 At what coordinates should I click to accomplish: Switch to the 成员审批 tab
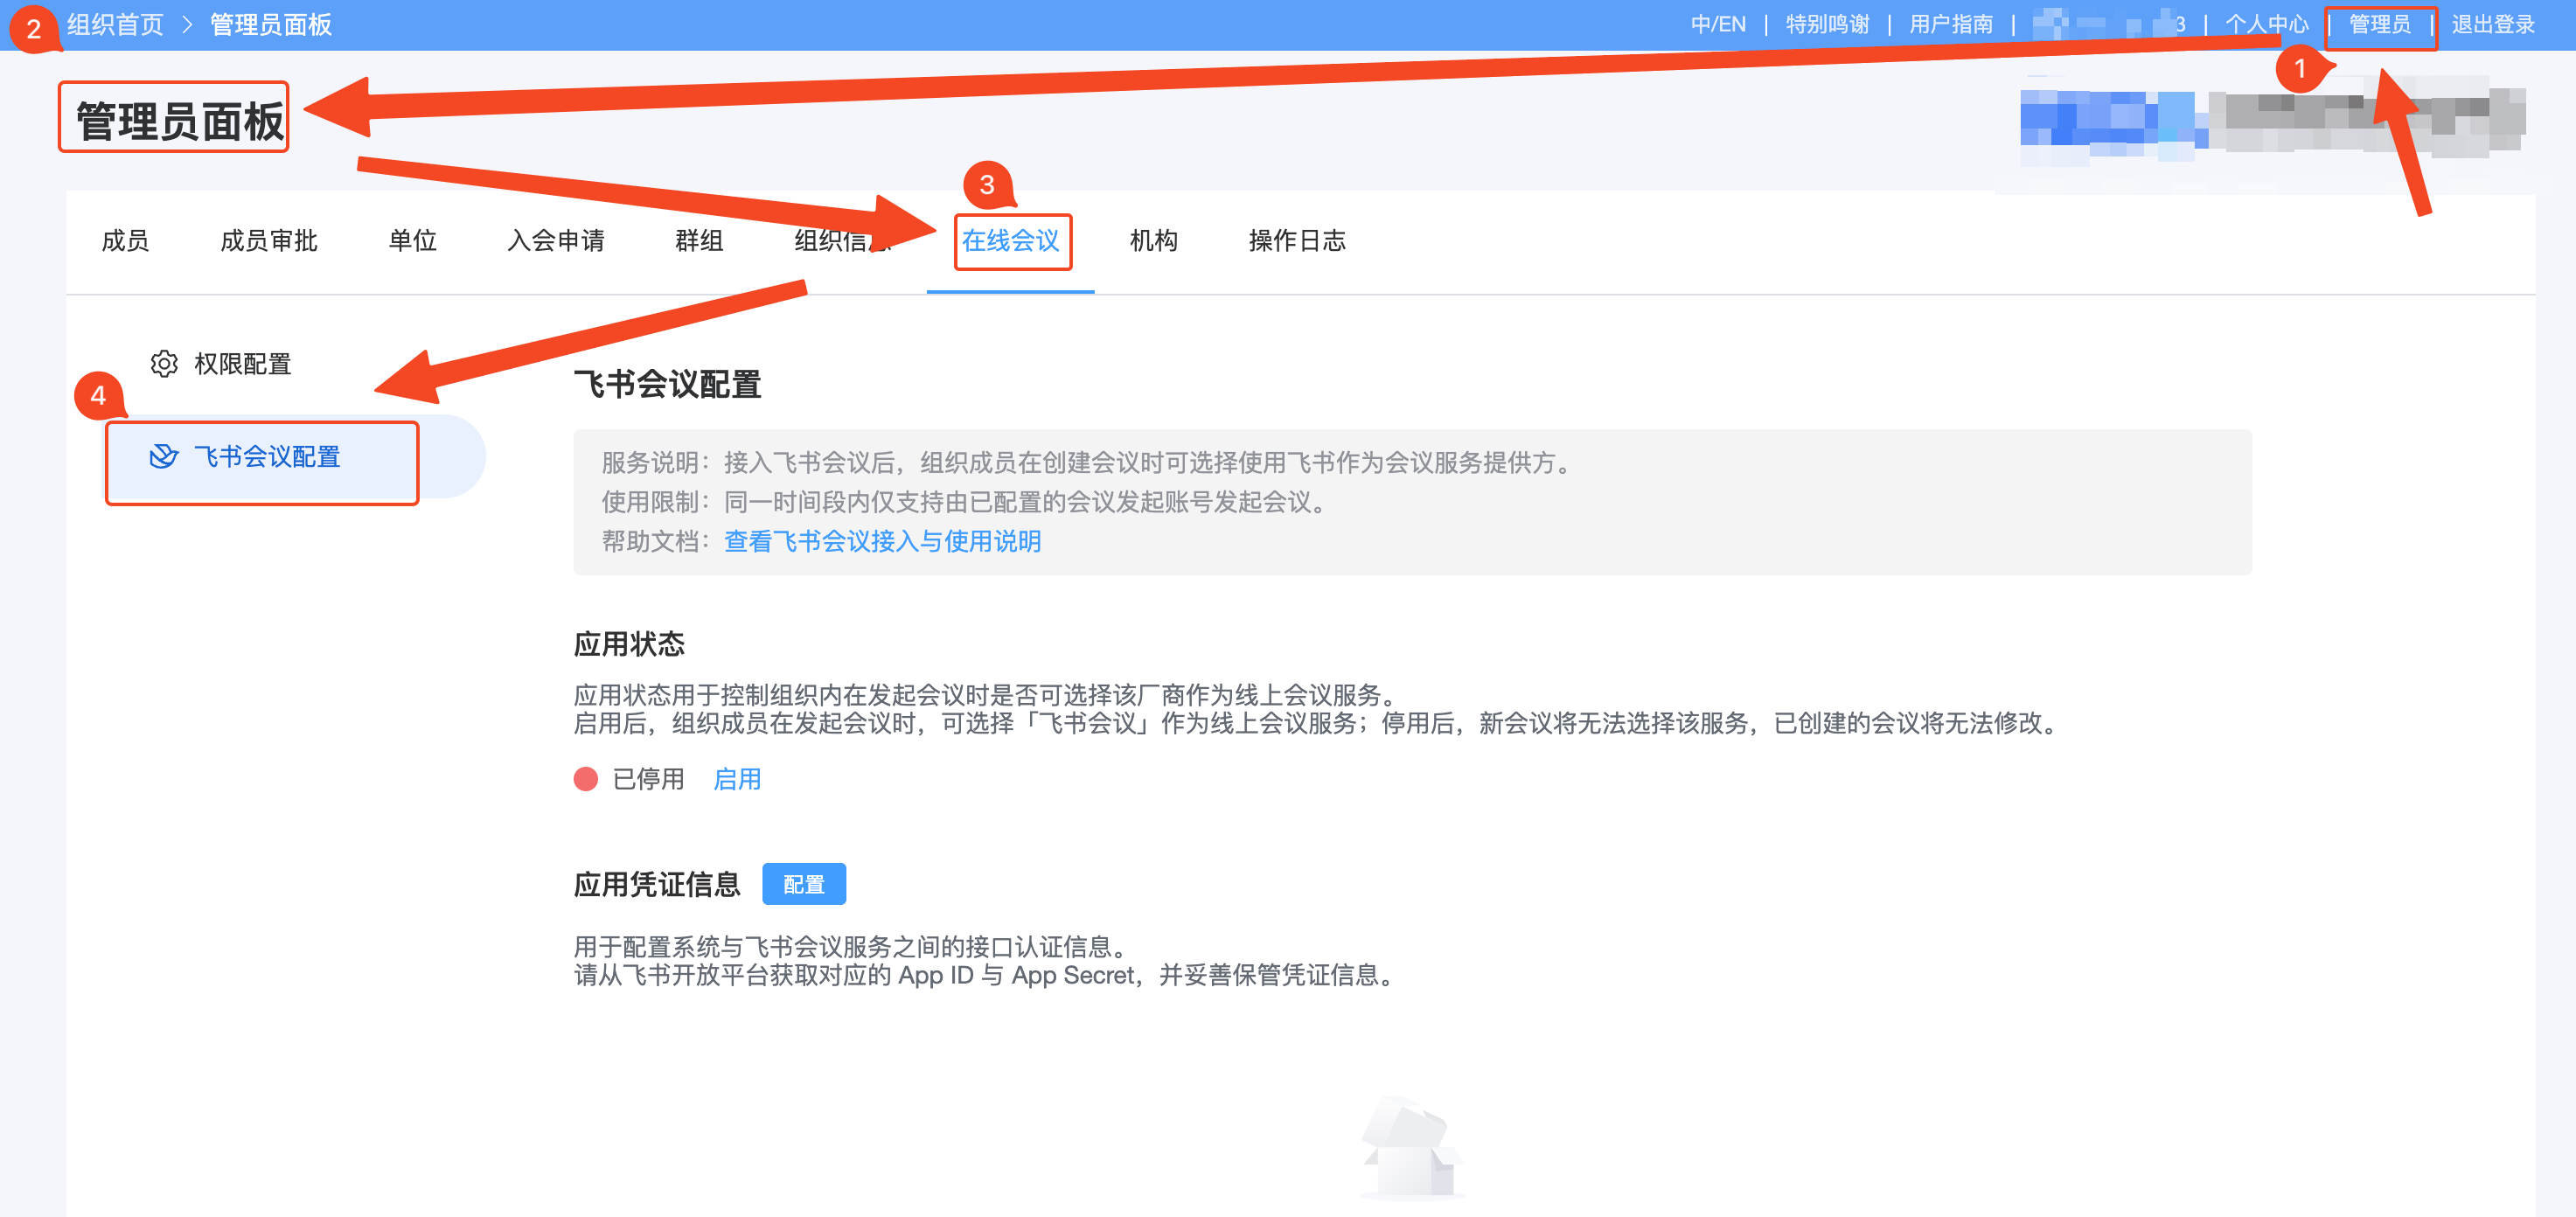click(267, 241)
